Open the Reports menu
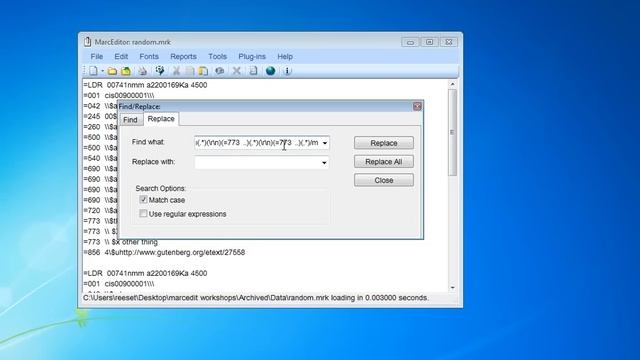Viewport: 640px width, 360px height. tap(183, 56)
